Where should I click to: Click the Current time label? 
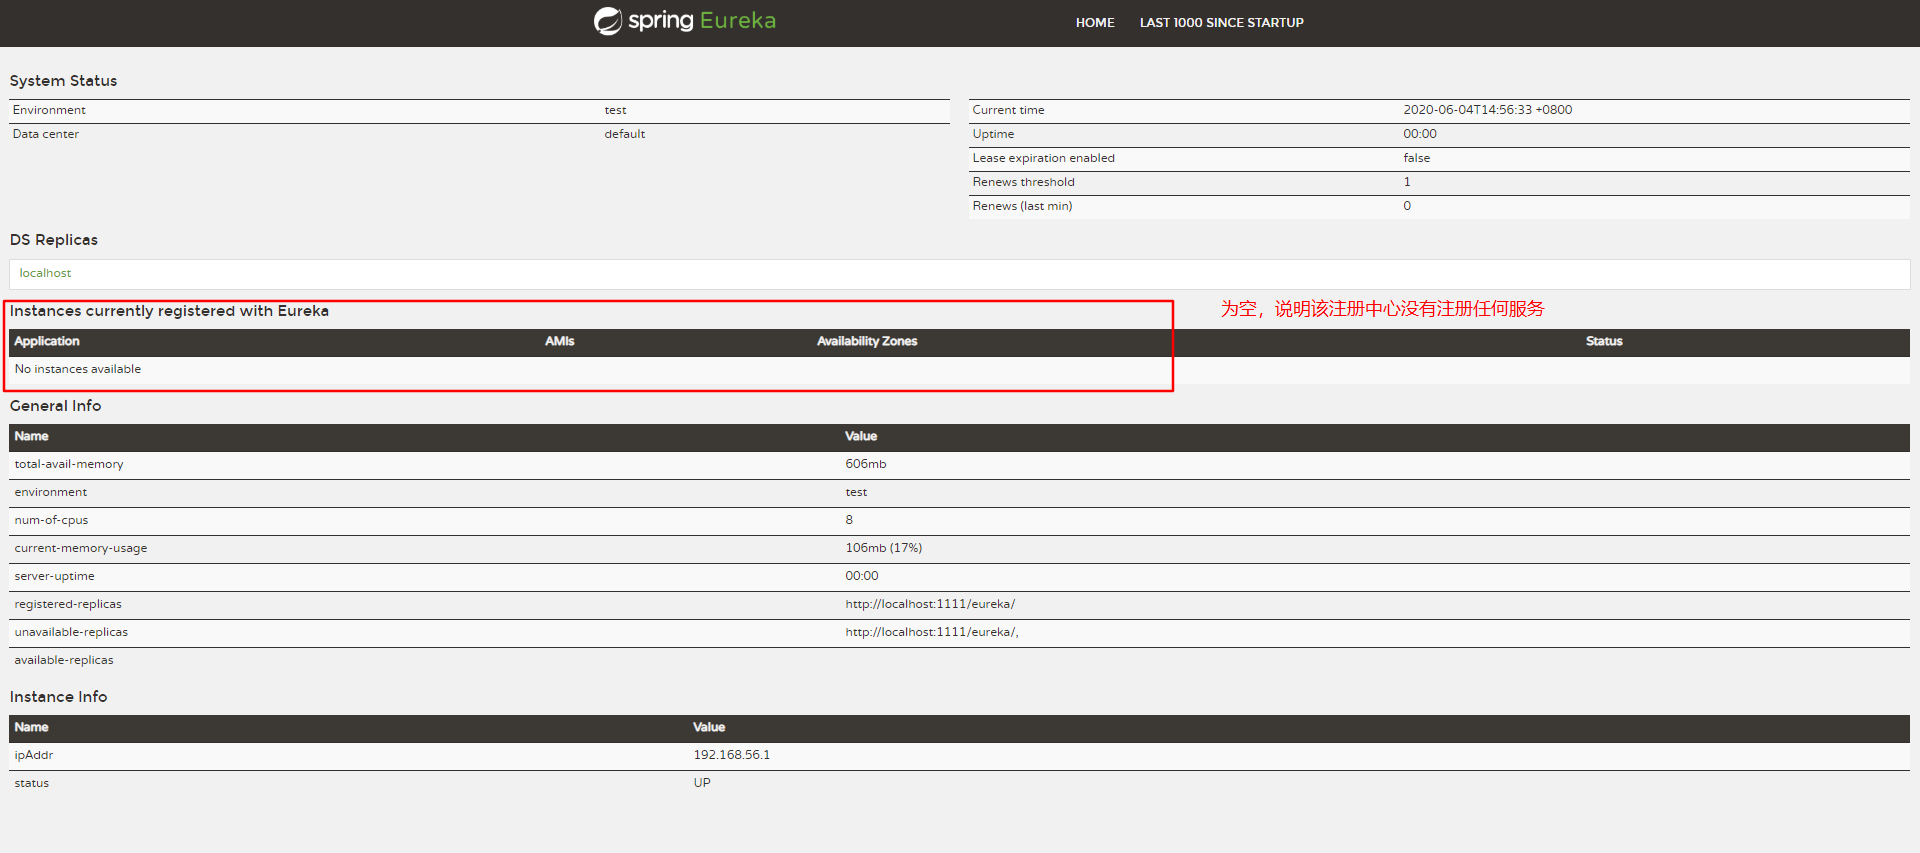pos(1008,110)
